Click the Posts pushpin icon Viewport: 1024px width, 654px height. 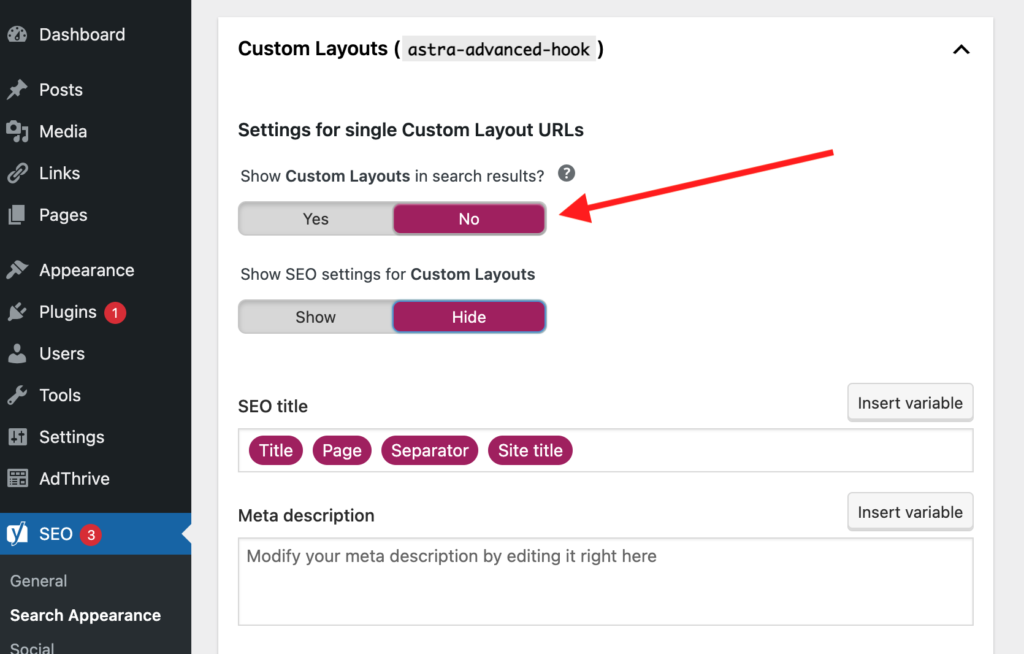tap(18, 90)
